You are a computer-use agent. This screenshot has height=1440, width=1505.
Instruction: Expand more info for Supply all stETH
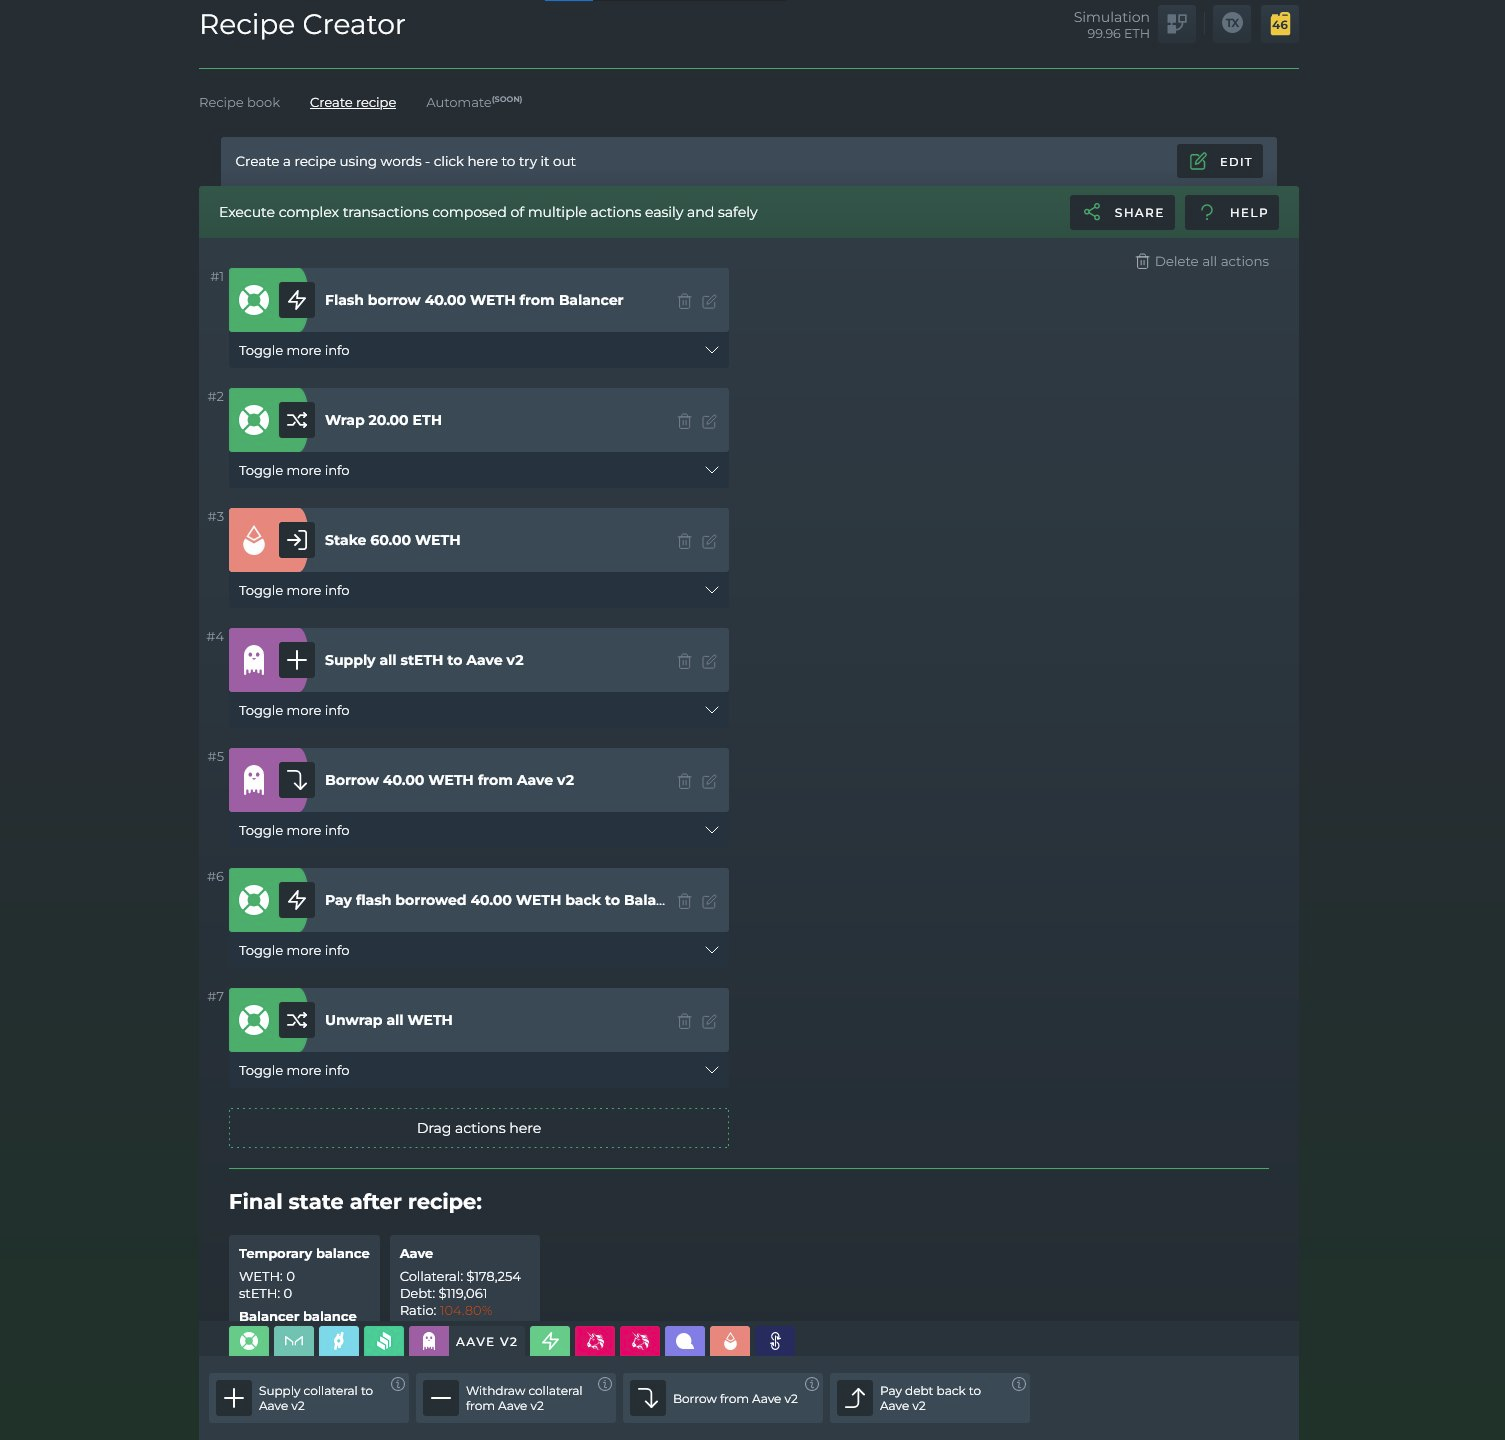(479, 710)
